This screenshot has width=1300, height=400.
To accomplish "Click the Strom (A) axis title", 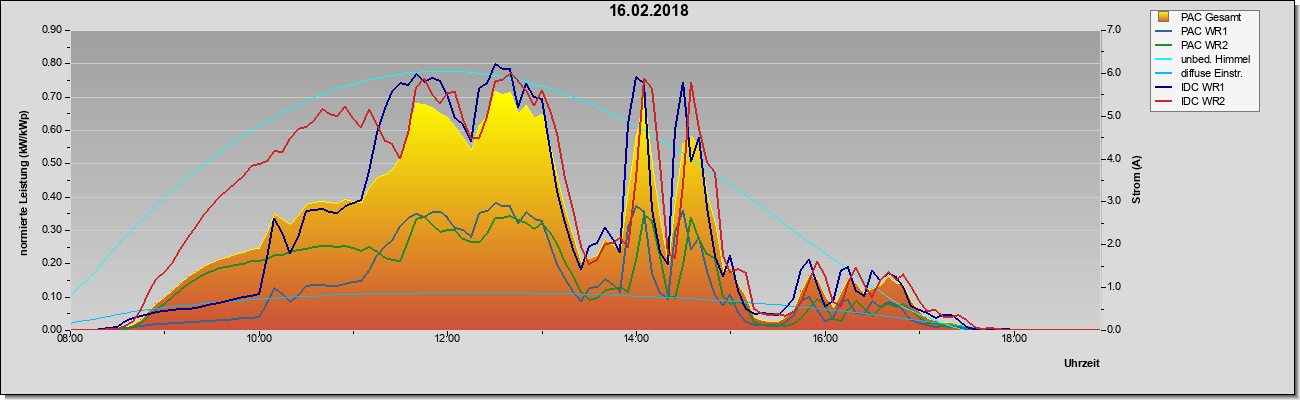I will [x=1136, y=181].
